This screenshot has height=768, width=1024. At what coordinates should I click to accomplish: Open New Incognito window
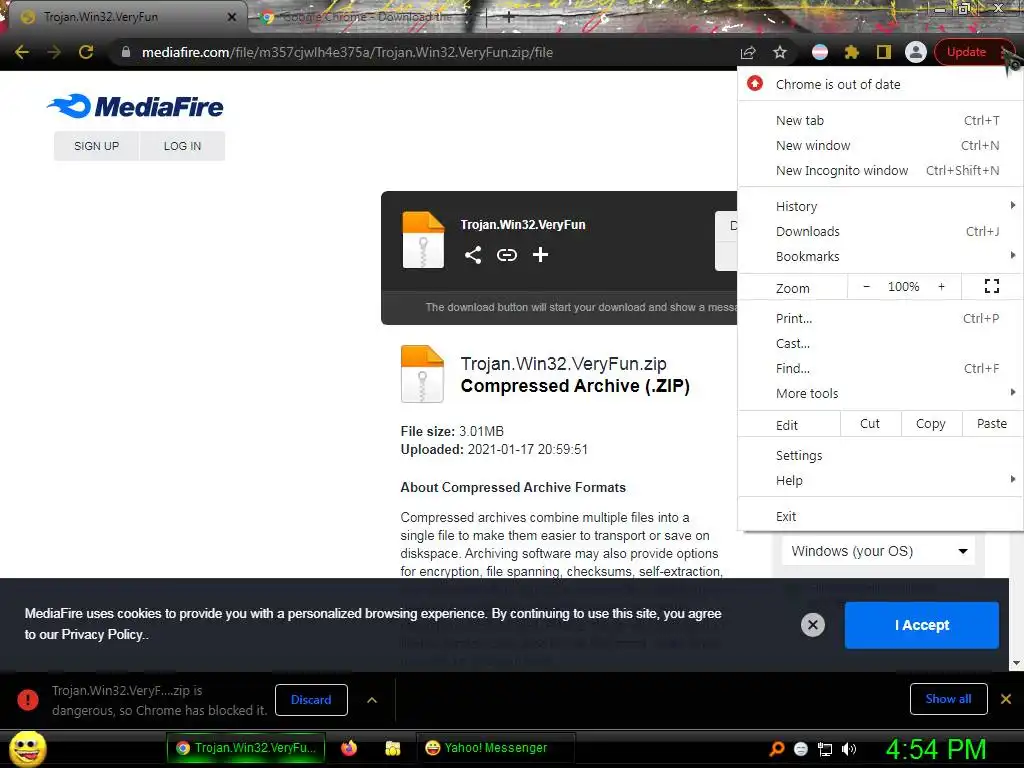pos(880,170)
